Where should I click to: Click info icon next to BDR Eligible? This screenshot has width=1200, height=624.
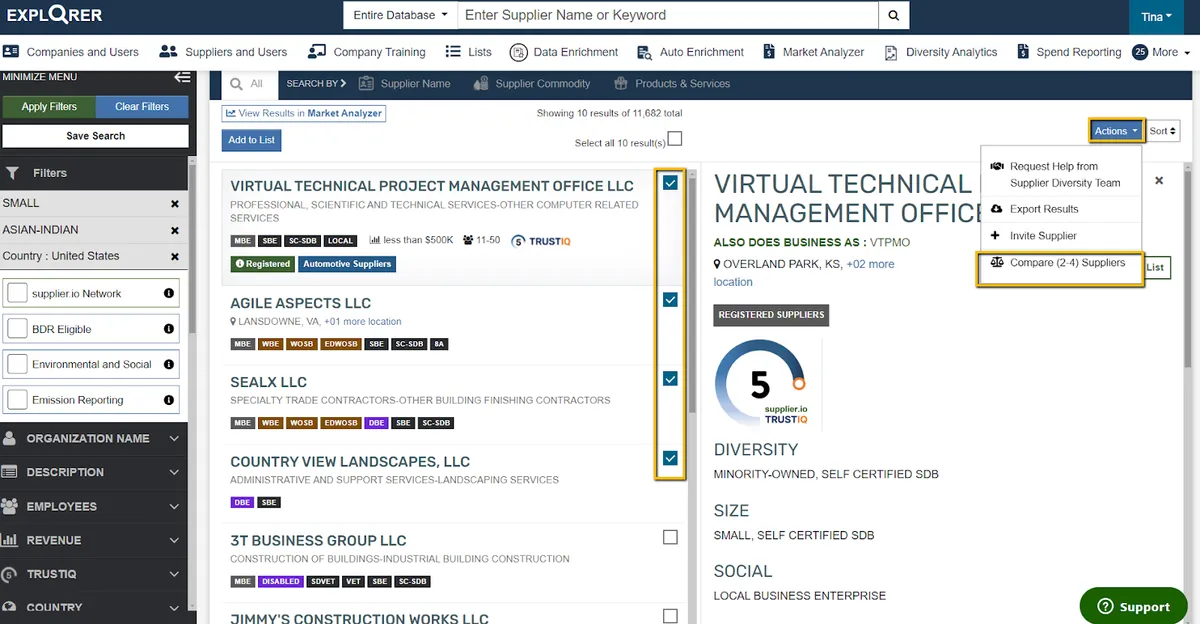169,329
